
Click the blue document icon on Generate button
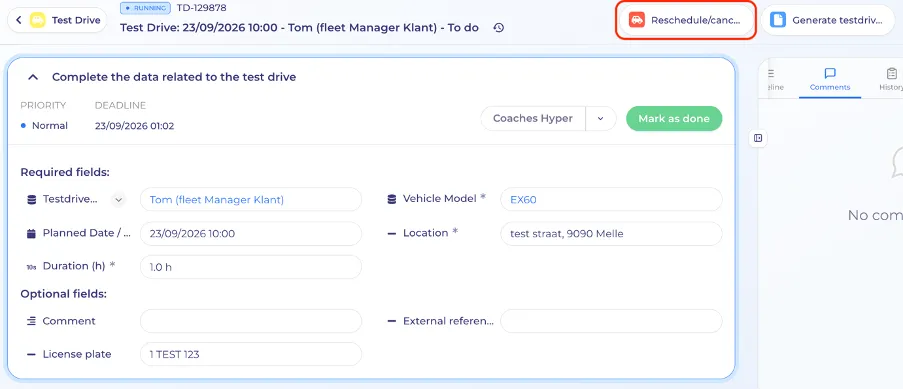[x=778, y=20]
